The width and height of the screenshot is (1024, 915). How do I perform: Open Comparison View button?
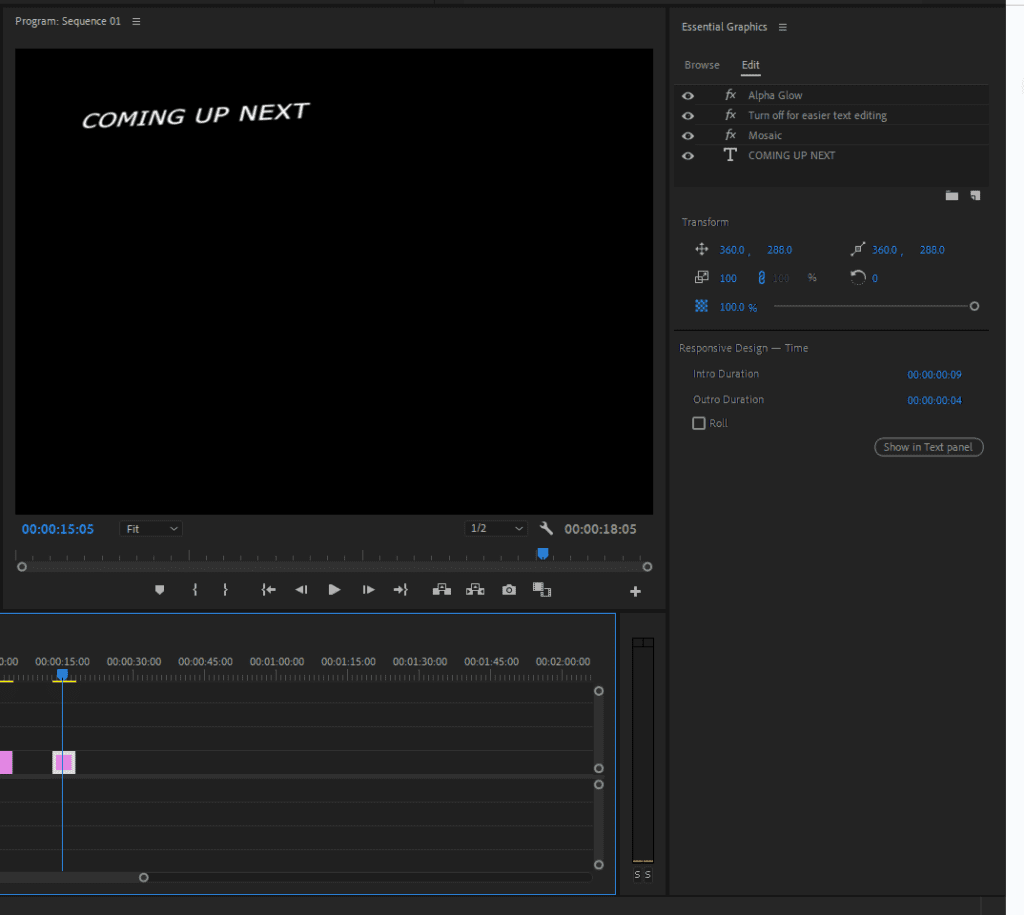click(x=542, y=590)
